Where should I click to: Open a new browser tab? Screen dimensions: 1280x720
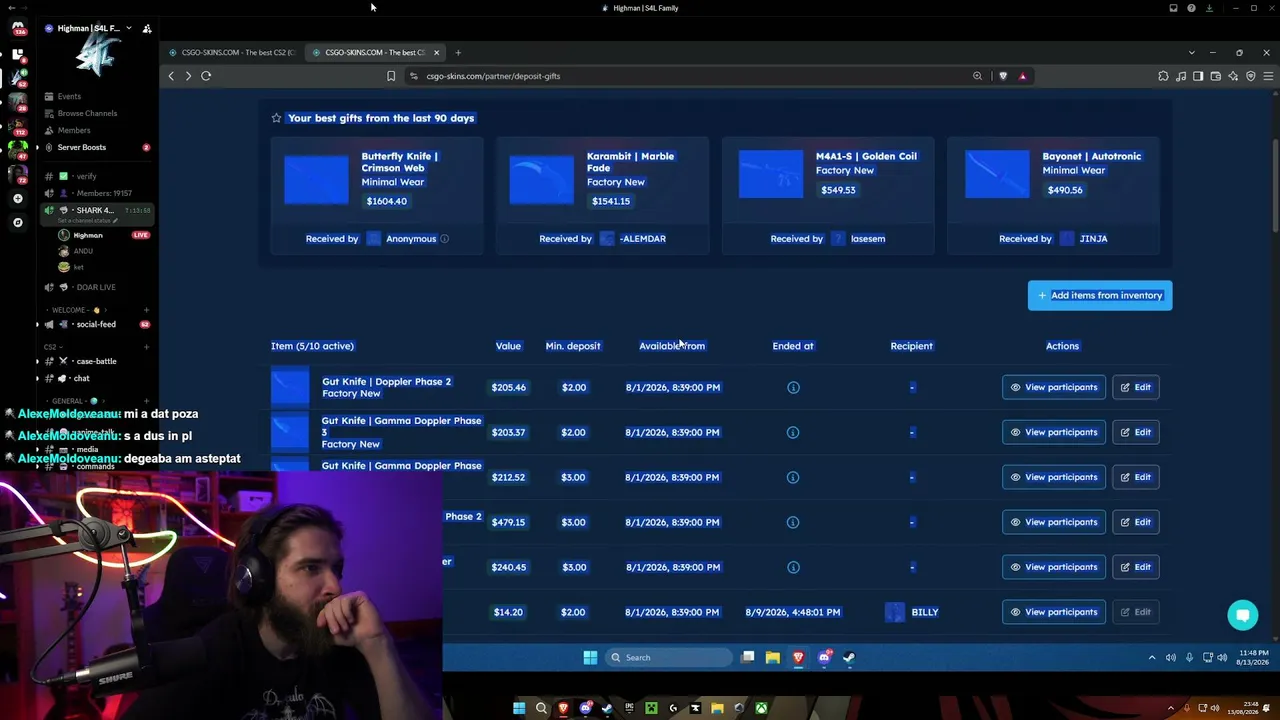pyautogui.click(x=458, y=52)
